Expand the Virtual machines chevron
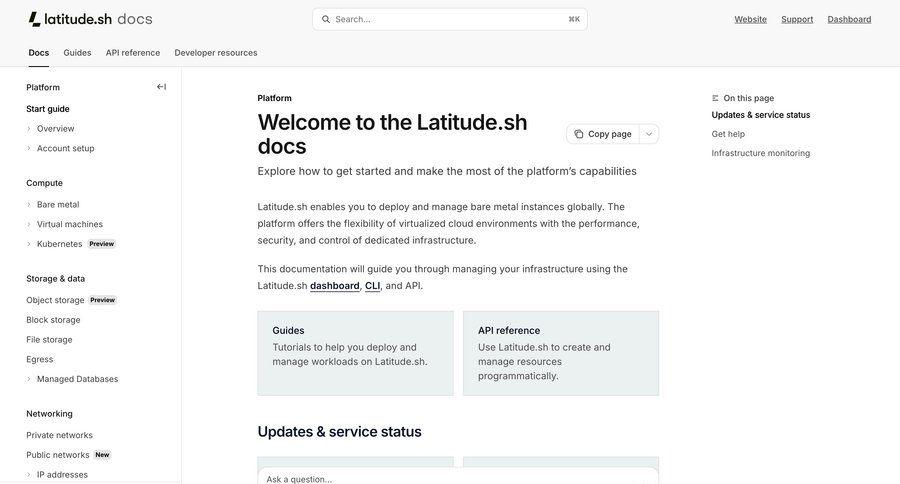The height and width of the screenshot is (484, 900). [29, 224]
